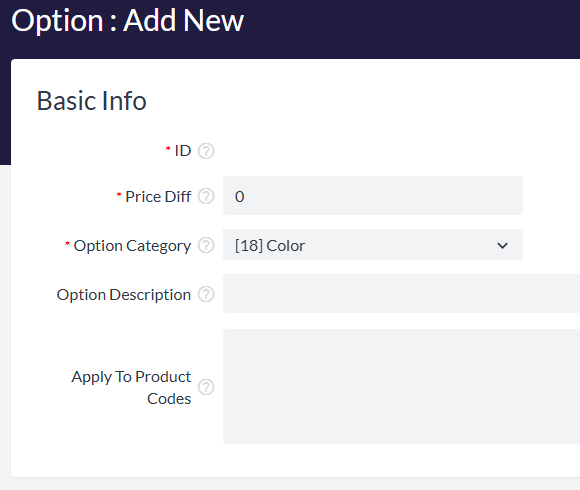Focus the Price Diff input field

[373, 196]
